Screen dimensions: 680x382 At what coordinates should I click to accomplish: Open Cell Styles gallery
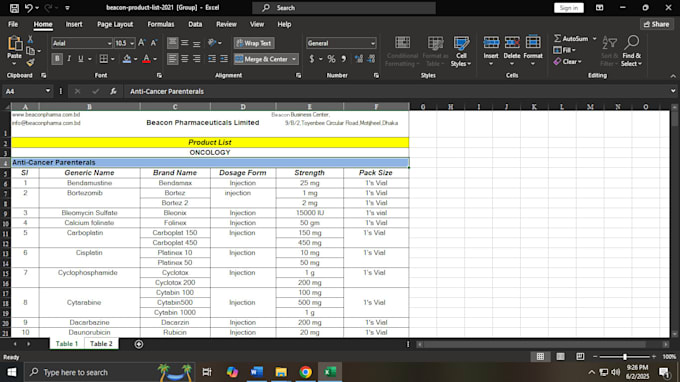point(461,51)
